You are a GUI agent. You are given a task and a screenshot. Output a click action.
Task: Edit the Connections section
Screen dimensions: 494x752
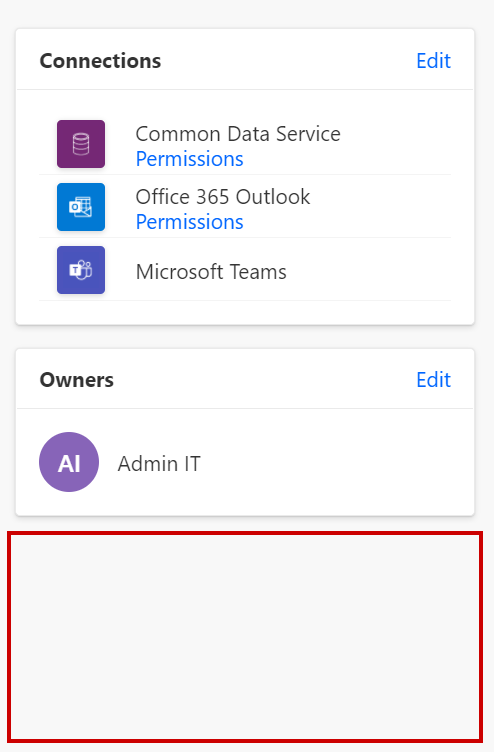[433, 61]
